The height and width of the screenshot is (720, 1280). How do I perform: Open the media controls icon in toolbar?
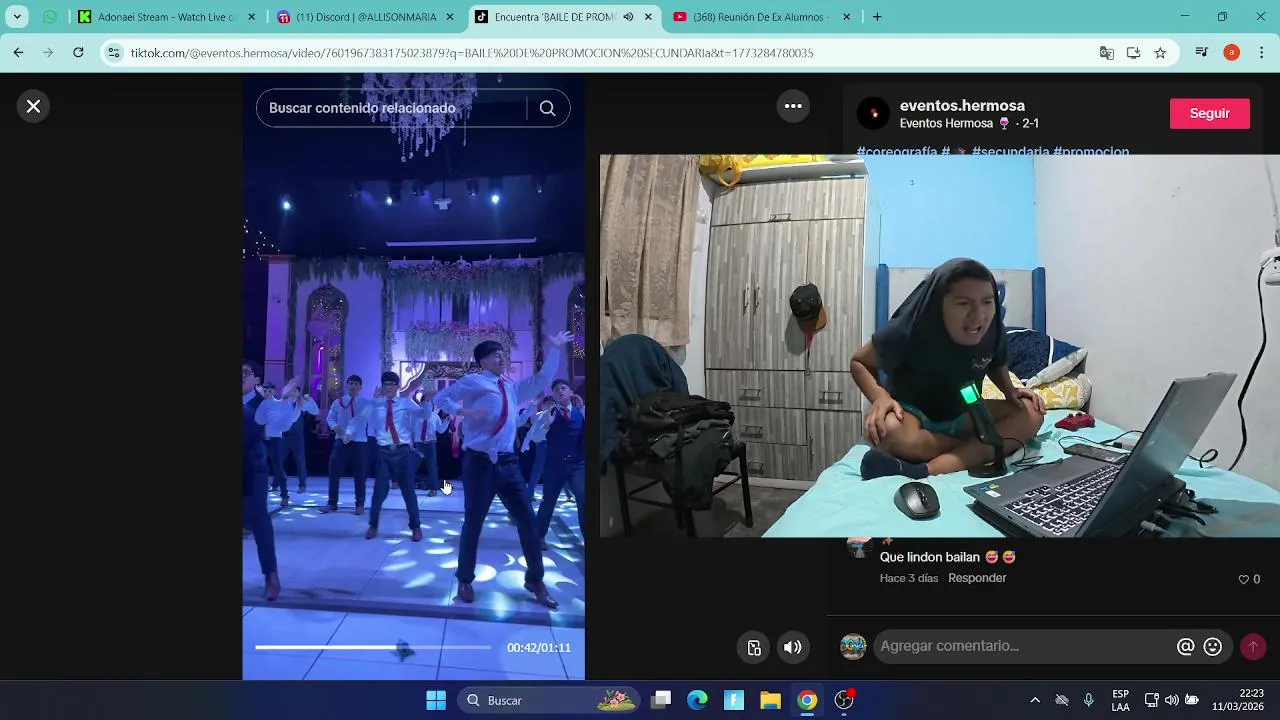point(1202,53)
